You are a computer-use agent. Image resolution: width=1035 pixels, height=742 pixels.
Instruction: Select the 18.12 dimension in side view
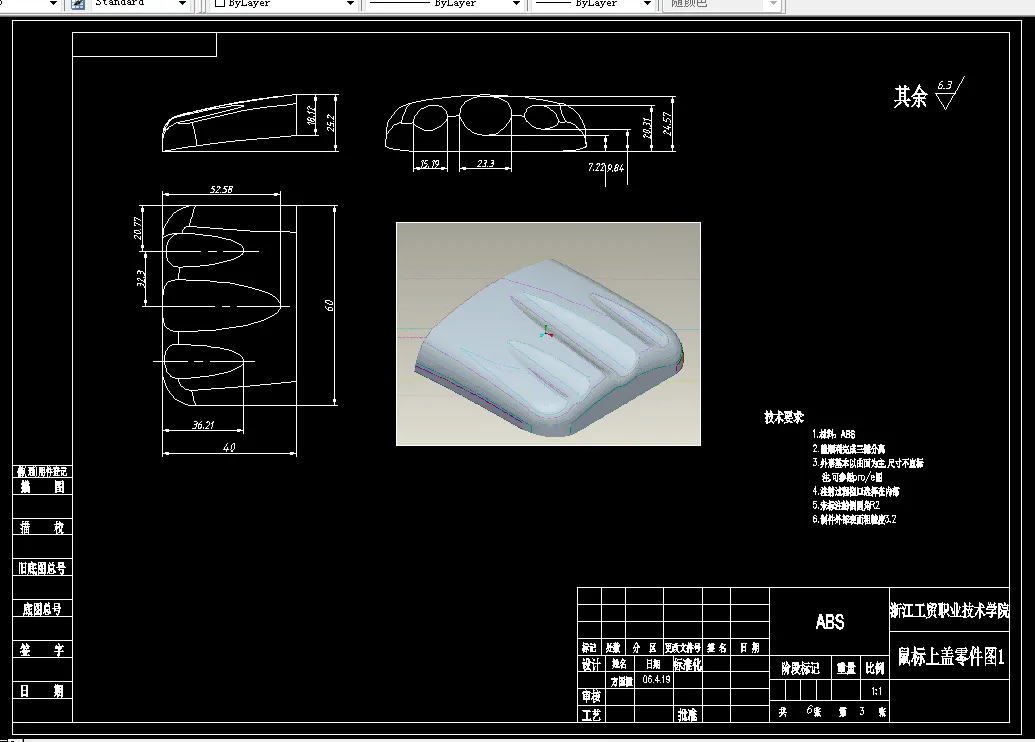(x=312, y=116)
